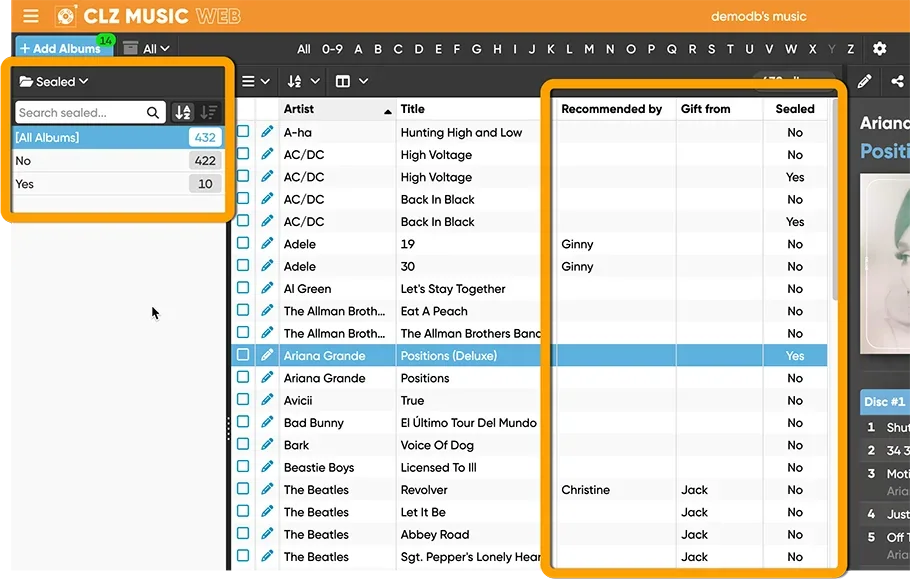Edit the Beastie Boys row pencil icon
The width and height of the screenshot is (910, 579).
267,467
